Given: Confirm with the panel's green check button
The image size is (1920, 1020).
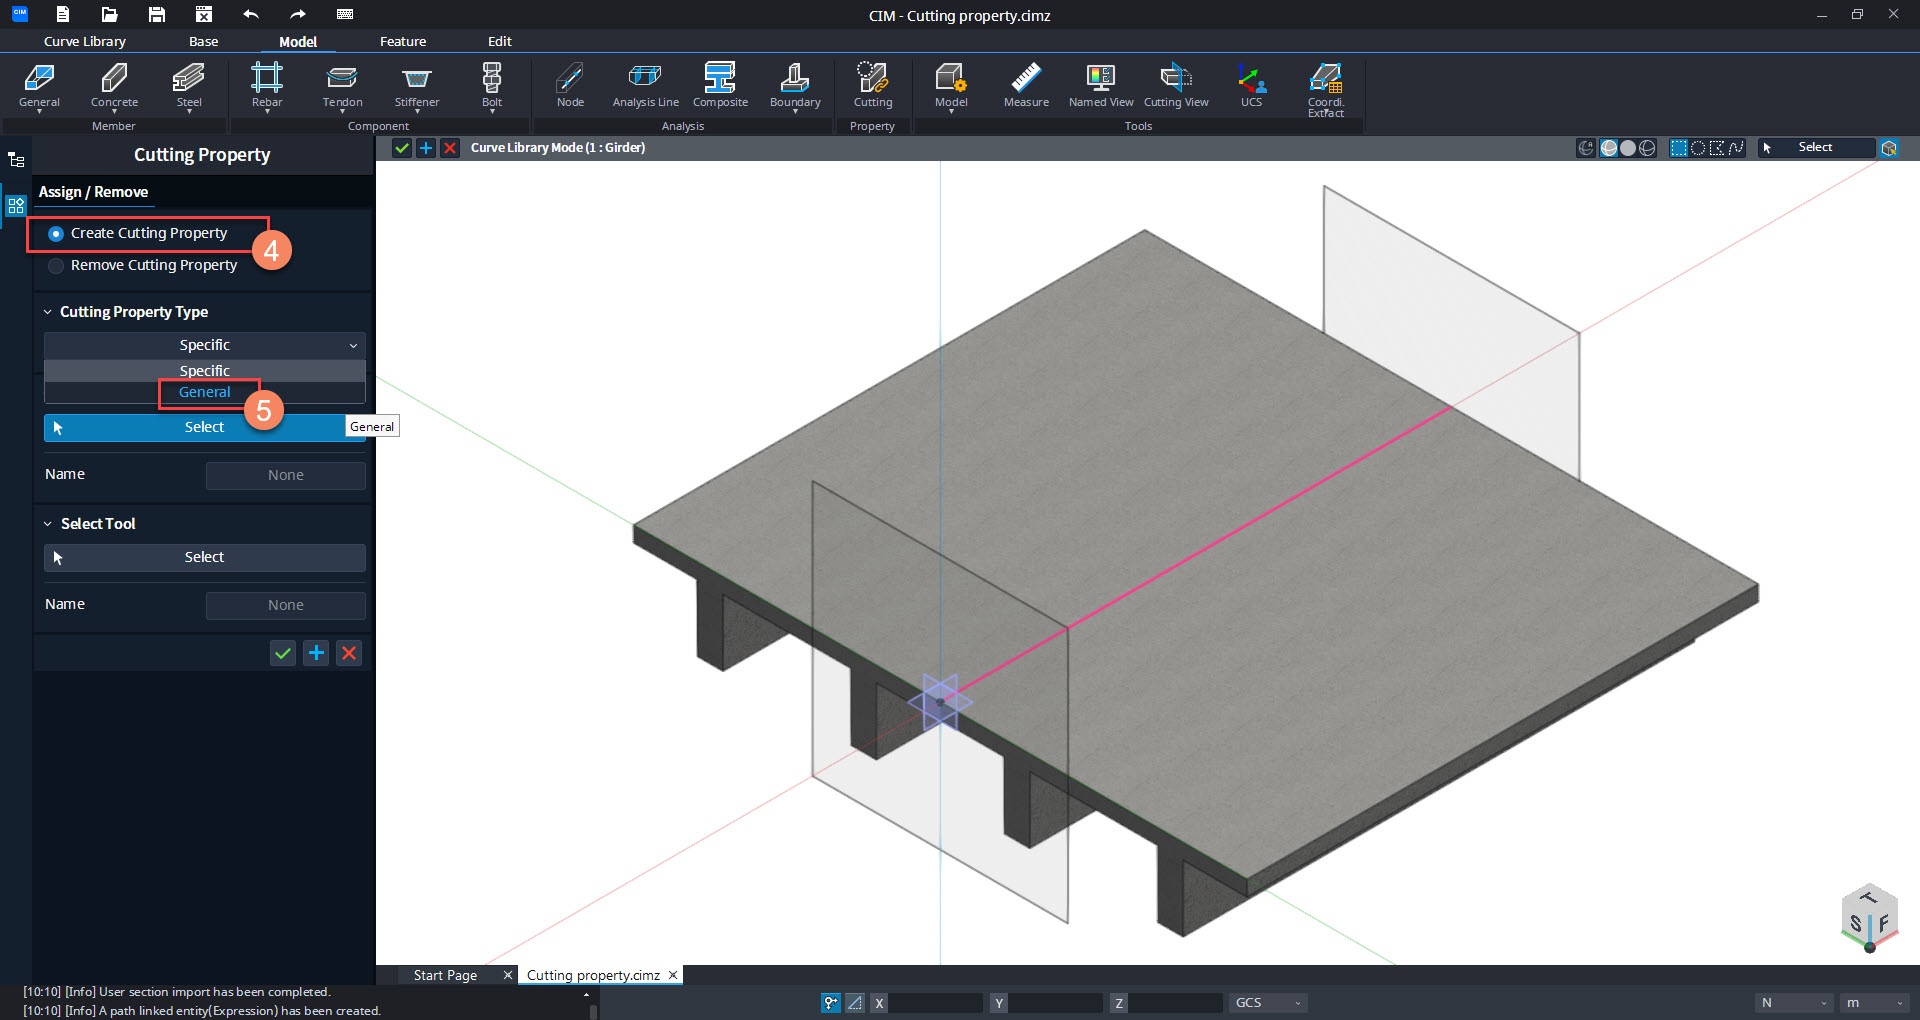Looking at the screenshot, I should tap(283, 653).
